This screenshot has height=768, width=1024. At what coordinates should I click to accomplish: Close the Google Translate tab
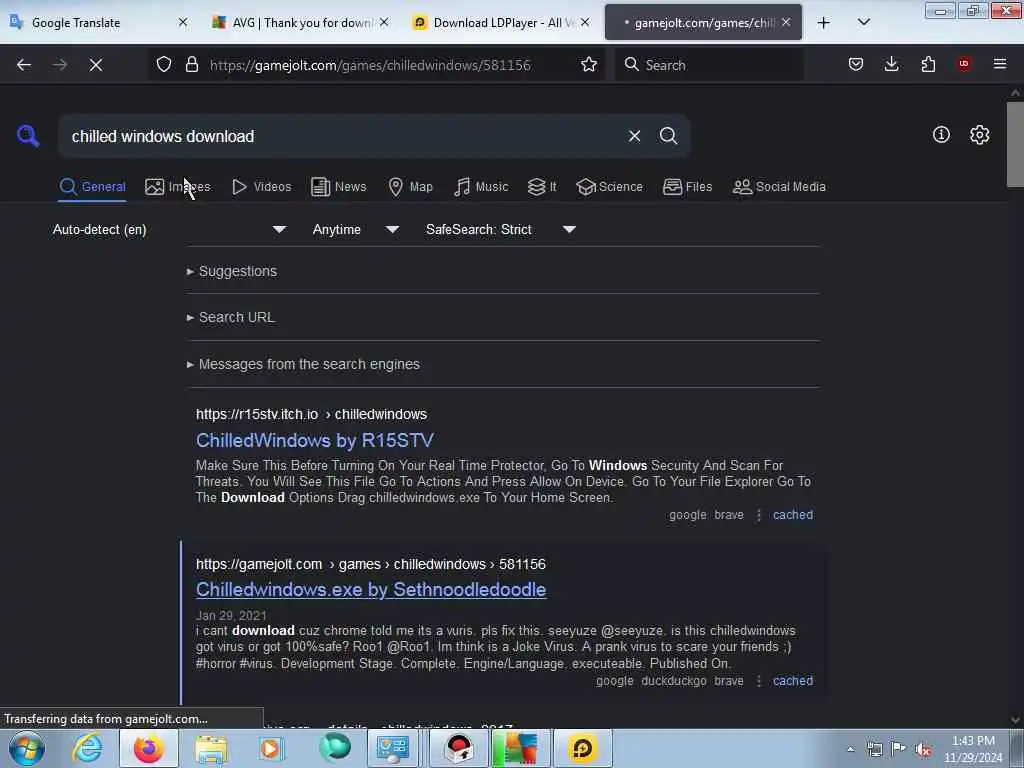pos(183,22)
